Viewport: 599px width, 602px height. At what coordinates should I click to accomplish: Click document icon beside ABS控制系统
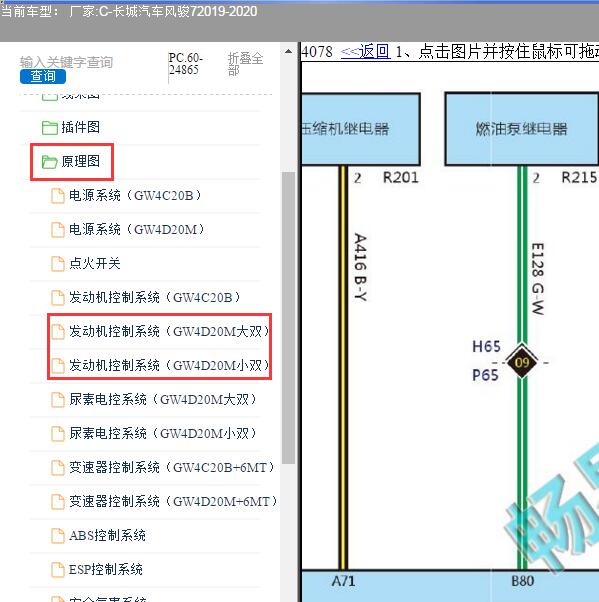(x=58, y=536)
